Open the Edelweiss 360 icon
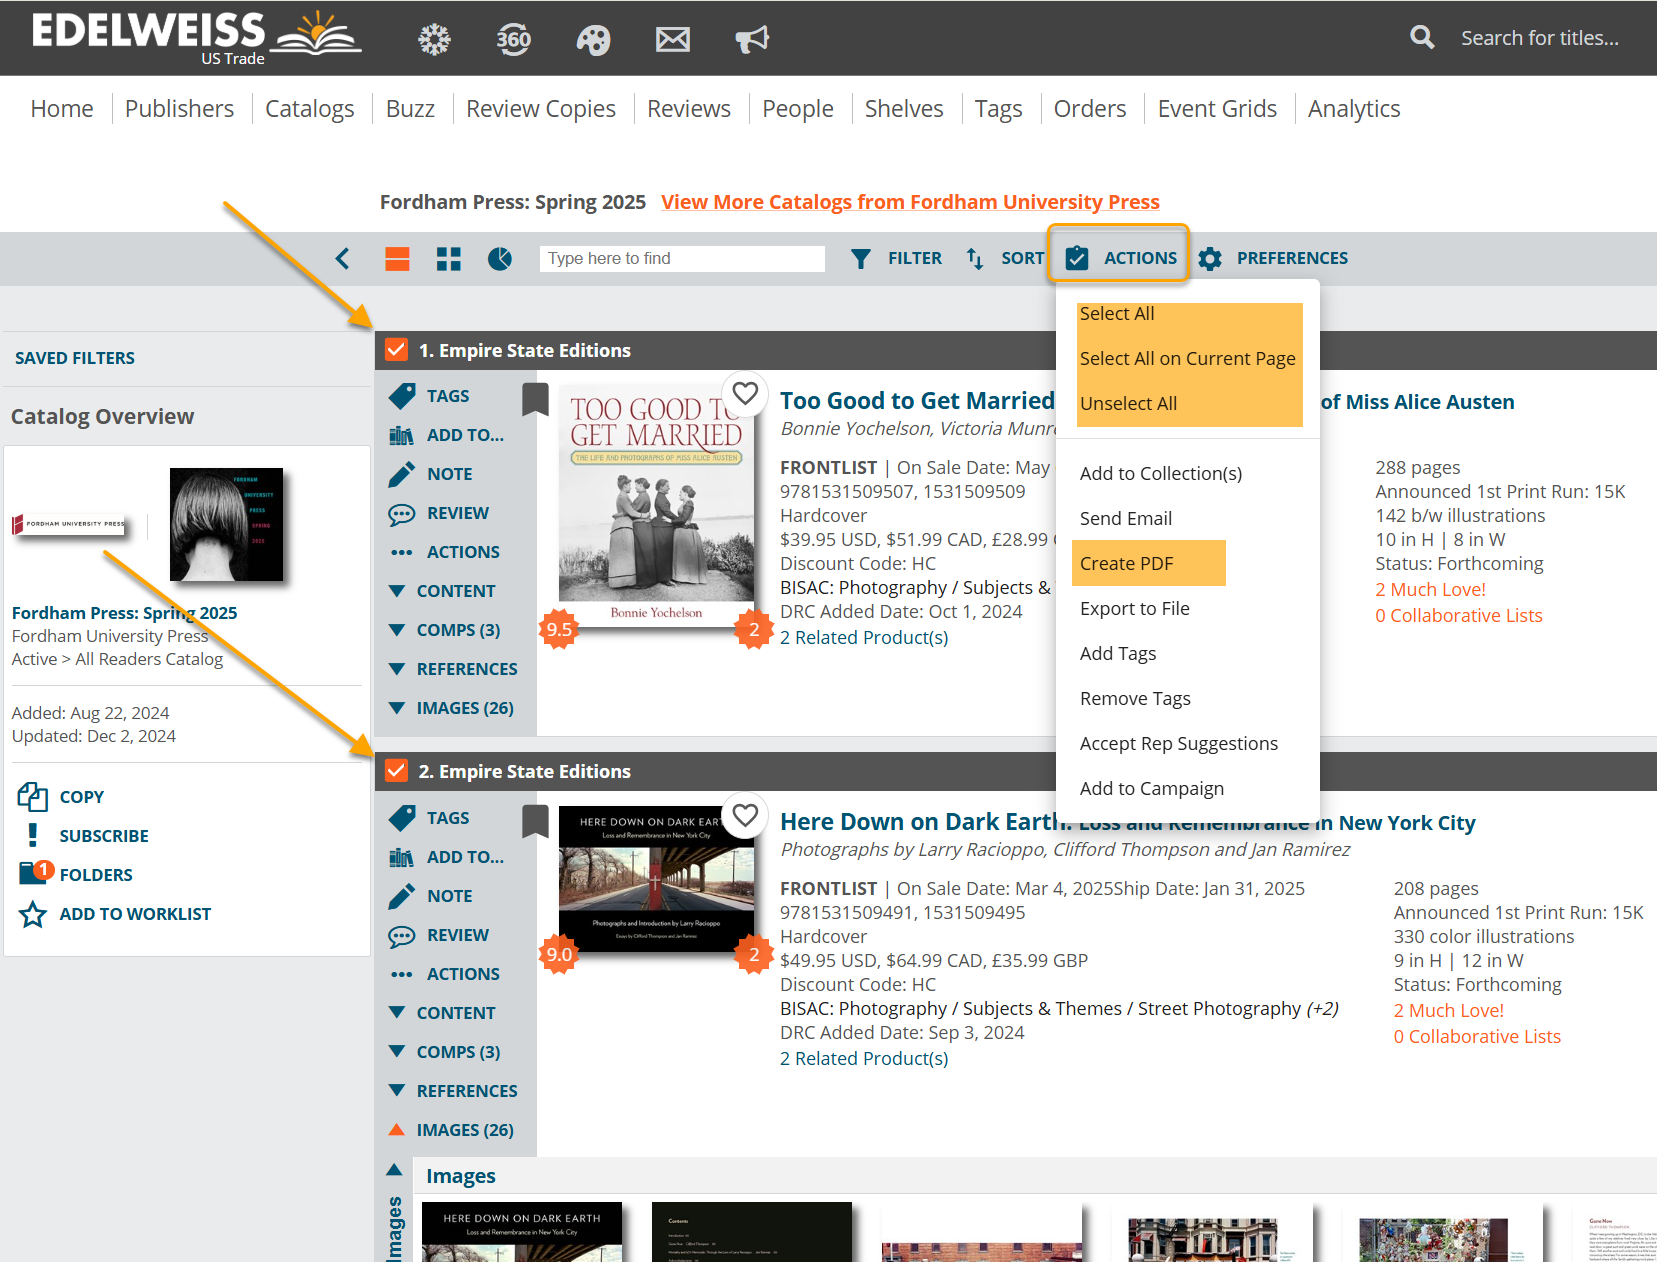1657x1262 pixels. (513, 39)
